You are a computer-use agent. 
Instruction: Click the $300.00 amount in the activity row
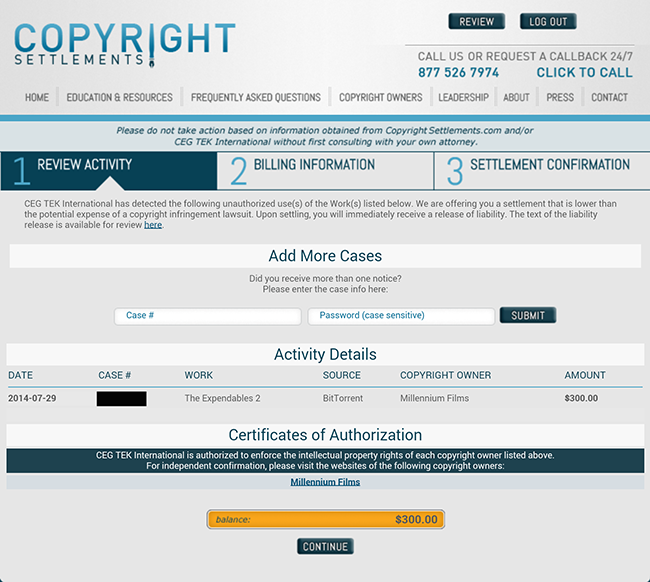click(x=581, y=398)
